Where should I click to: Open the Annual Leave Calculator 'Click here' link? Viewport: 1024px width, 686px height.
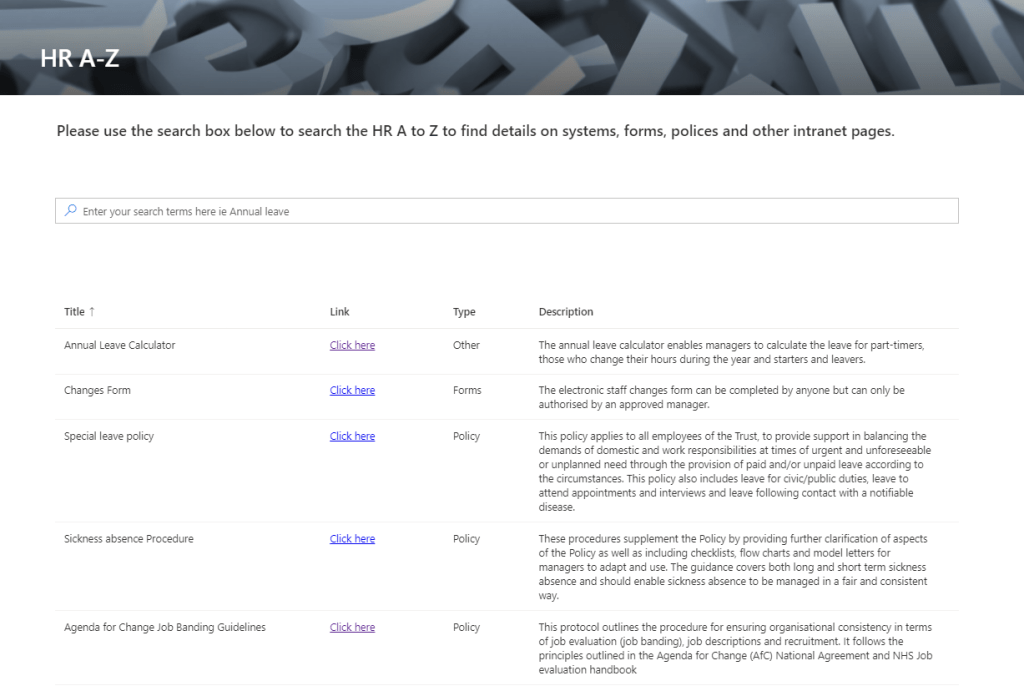(352, 345)
